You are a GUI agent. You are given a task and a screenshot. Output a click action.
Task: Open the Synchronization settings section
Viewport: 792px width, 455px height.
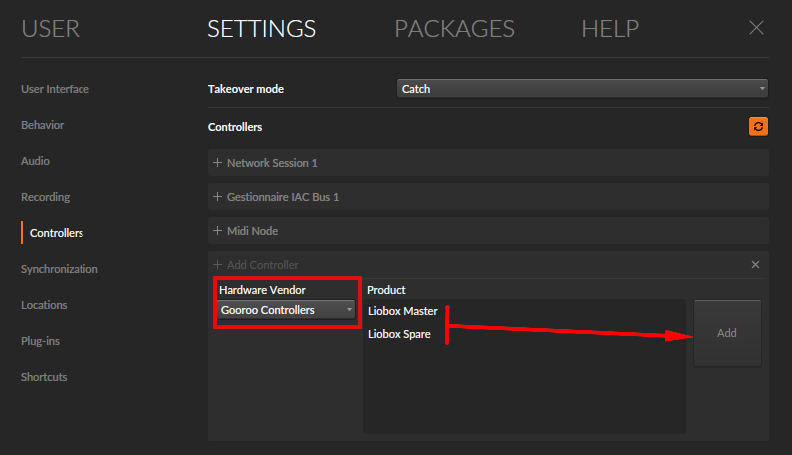click(x=59, y=269)
